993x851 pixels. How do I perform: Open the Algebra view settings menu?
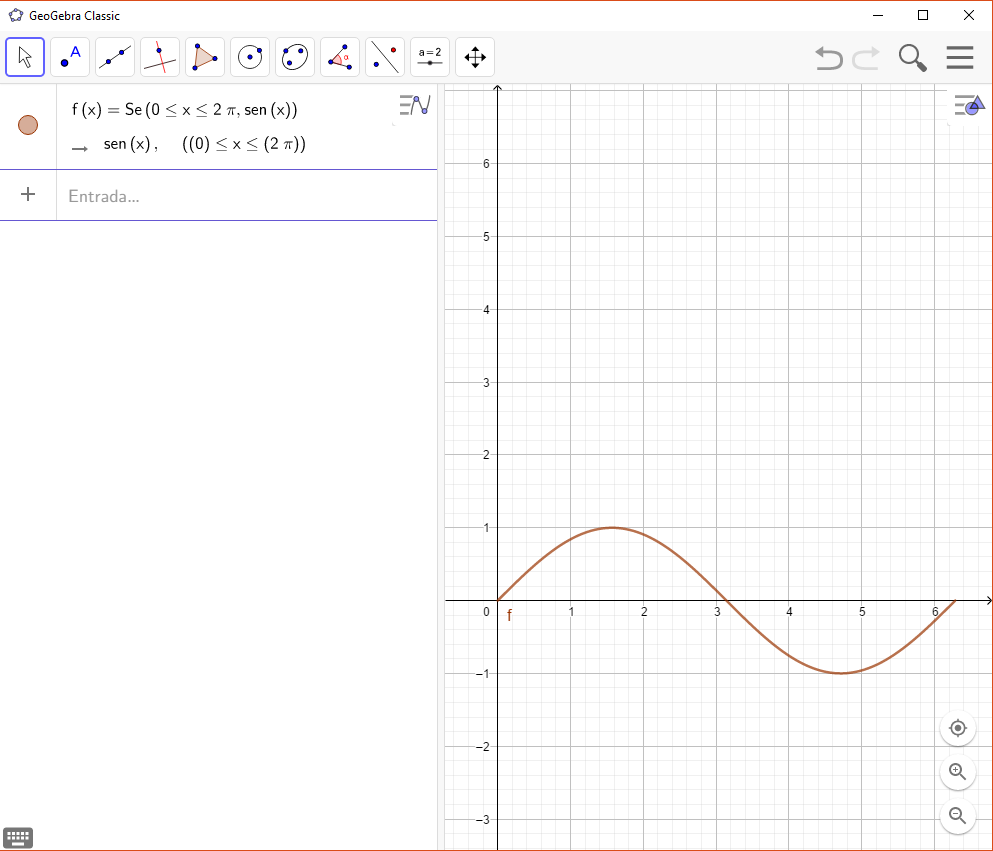pyautogui.click(x=414, y=104)
